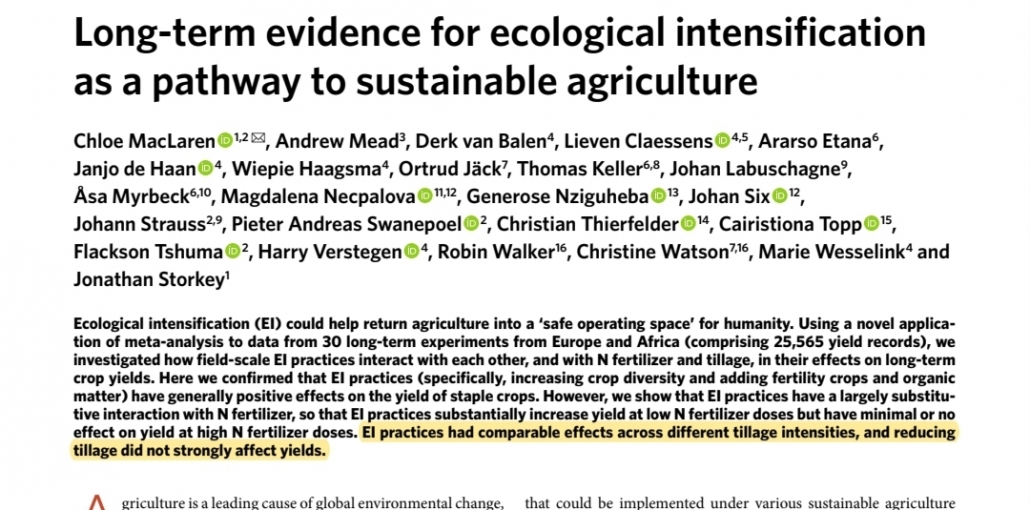Click affiliation superscript 16 after Robin Walker
1030x510 pixels.
pos(560,247)
